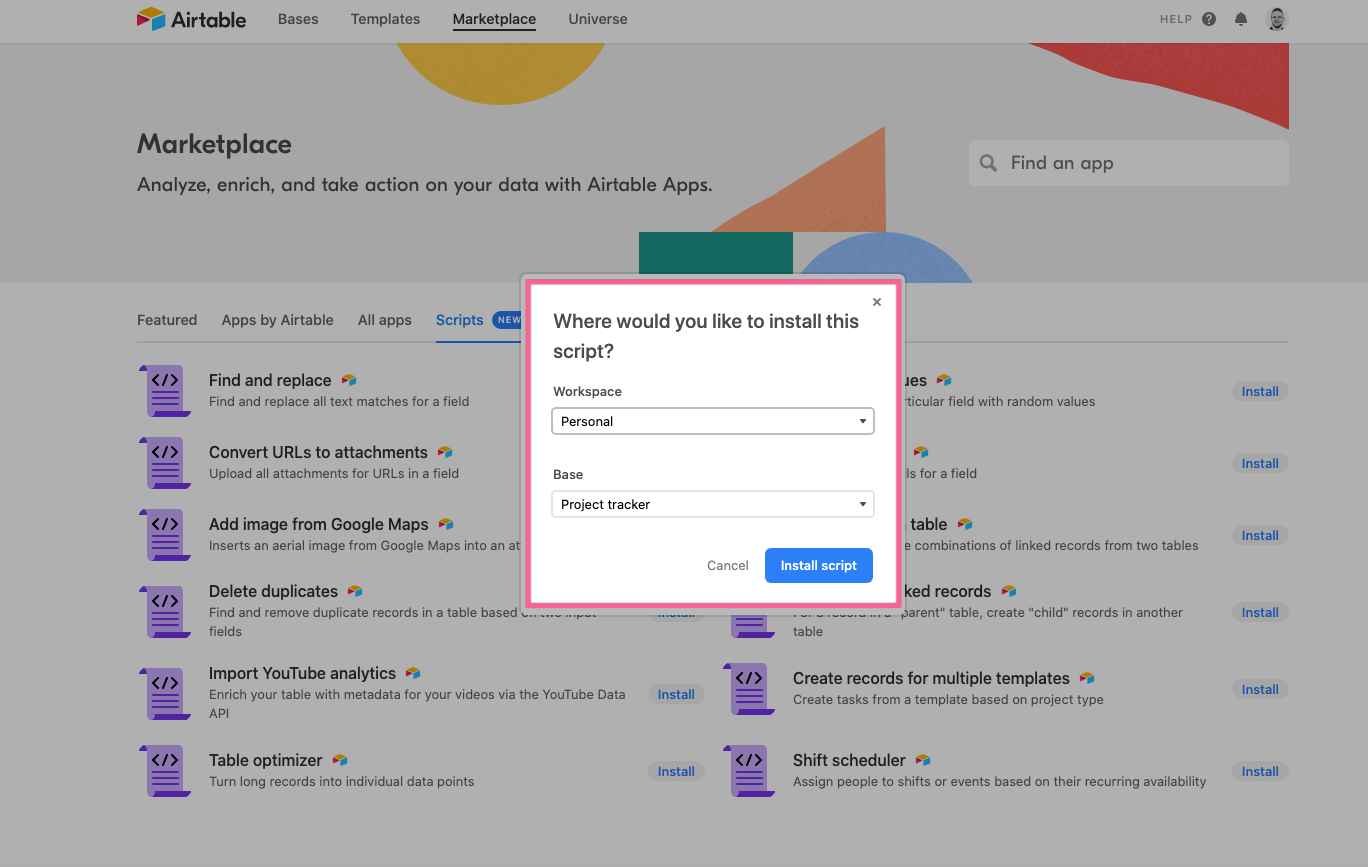1368x867 pixels.
Task: Click the Airtable logo
Action: point(191,19)
